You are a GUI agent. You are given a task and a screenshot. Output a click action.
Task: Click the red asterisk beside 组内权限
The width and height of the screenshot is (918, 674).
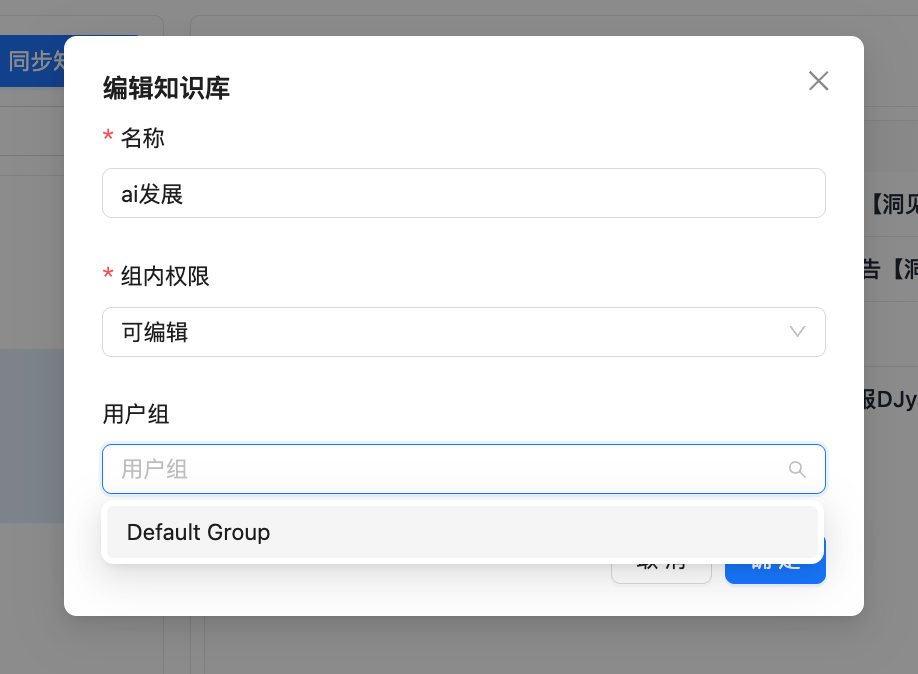(108, 277)
